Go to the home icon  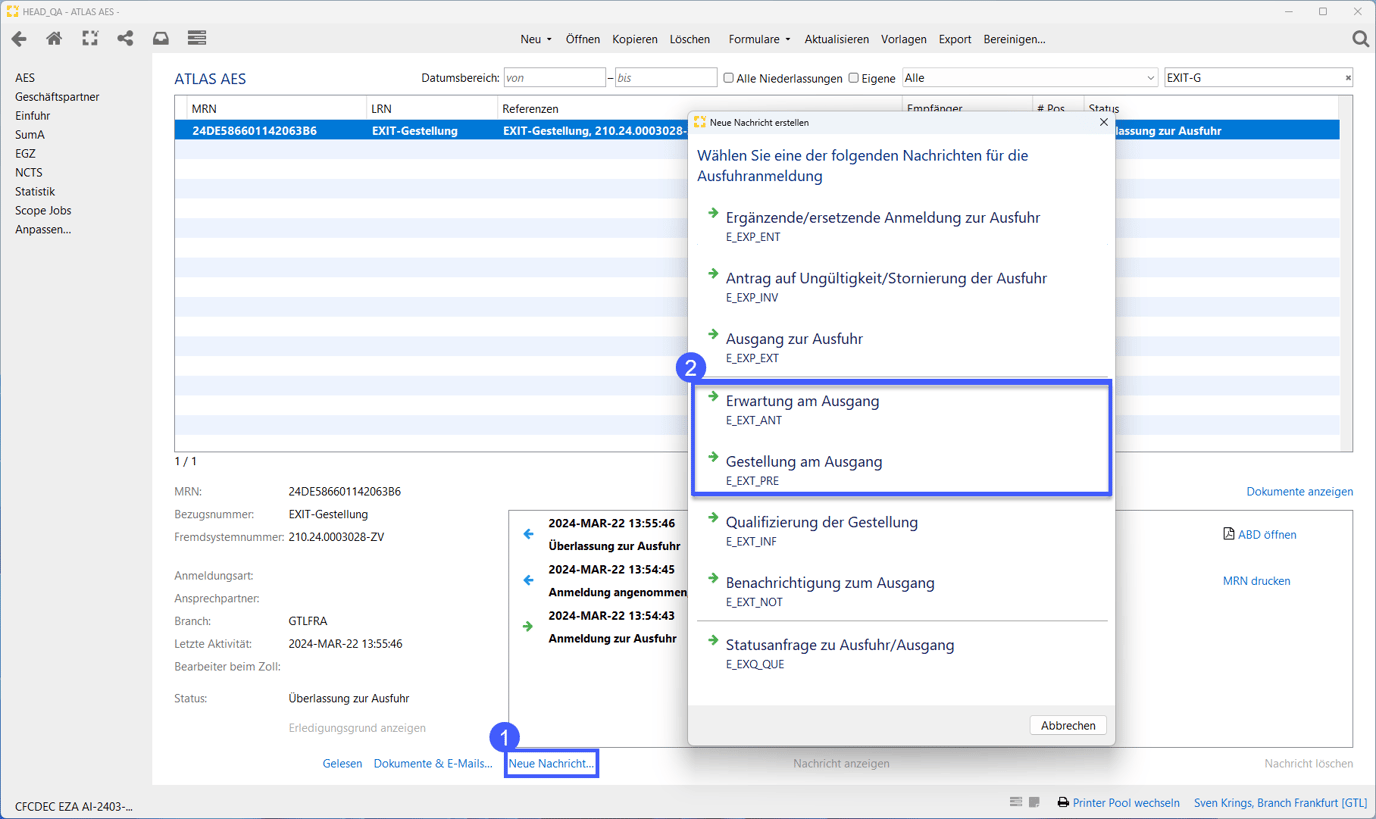coord(54,39)
